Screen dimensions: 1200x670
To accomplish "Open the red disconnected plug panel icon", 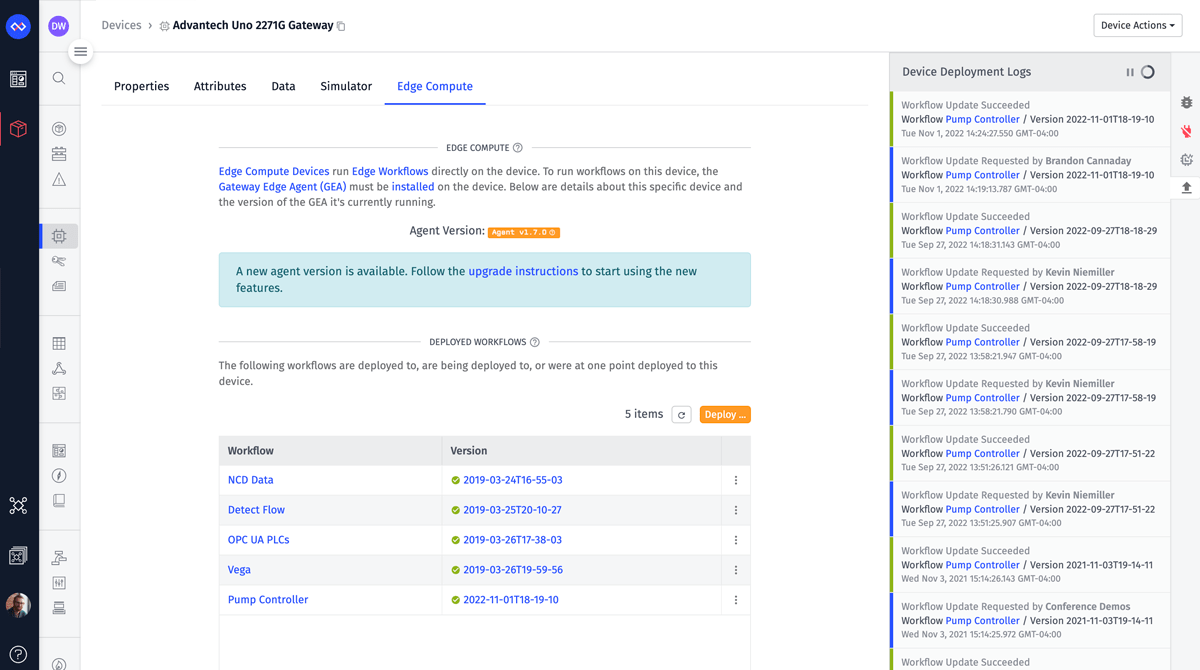I will (x=1186, y=131).
